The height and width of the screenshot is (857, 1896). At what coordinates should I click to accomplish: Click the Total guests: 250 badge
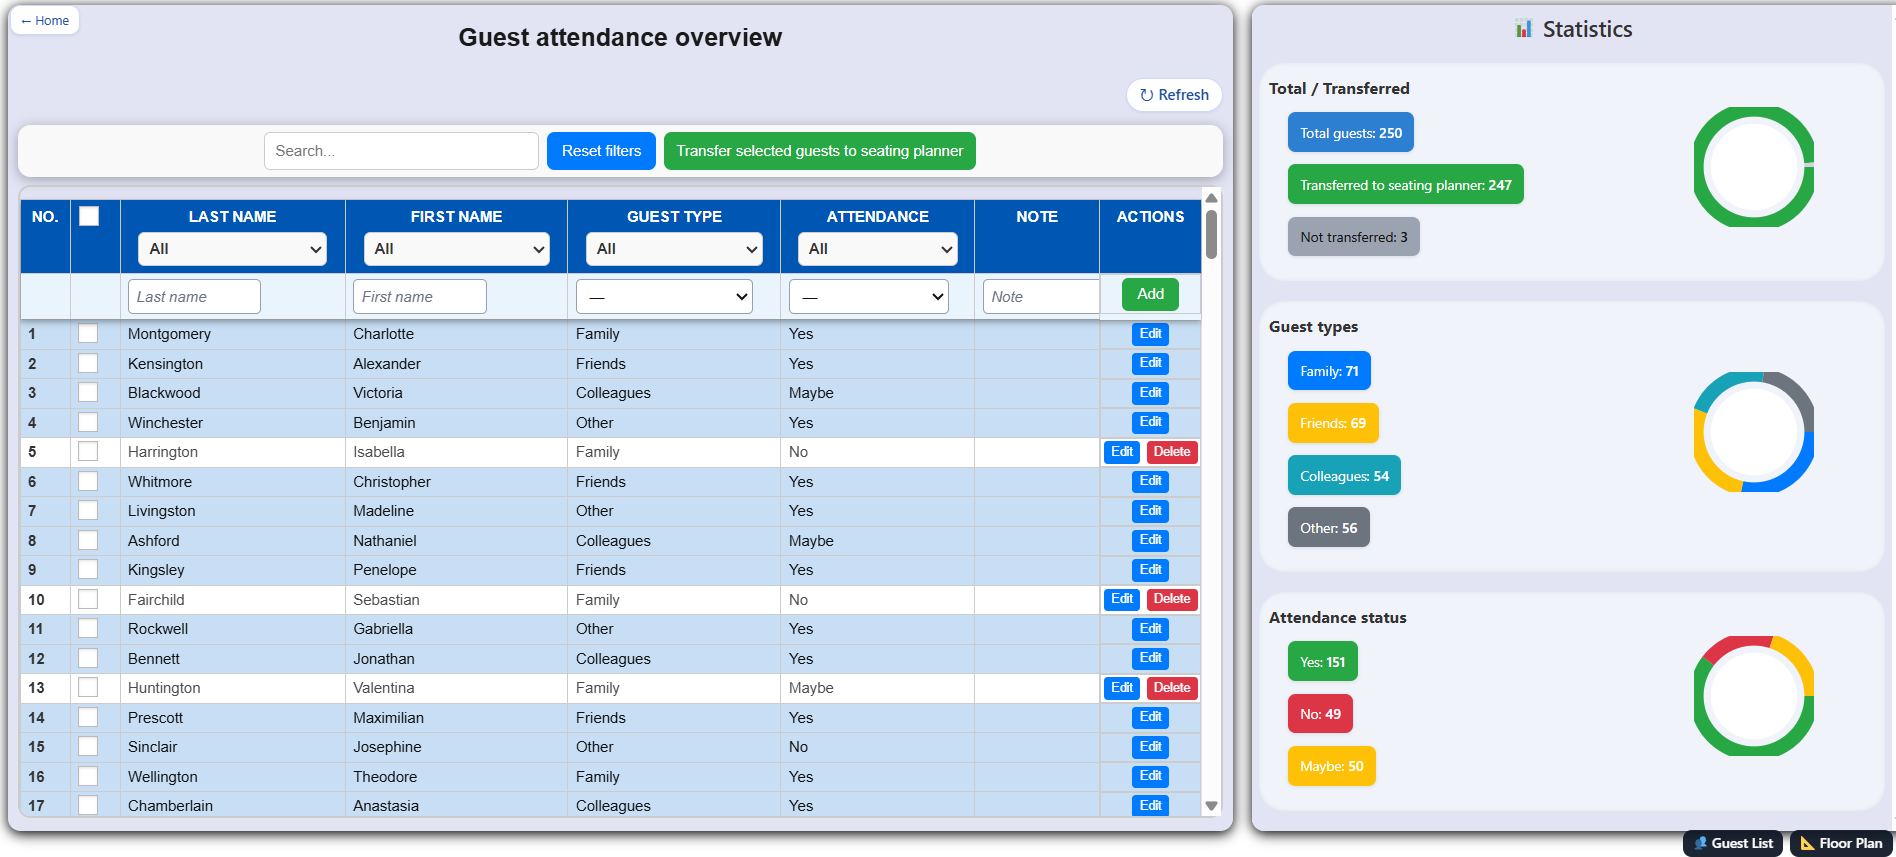pos(1350,133)
